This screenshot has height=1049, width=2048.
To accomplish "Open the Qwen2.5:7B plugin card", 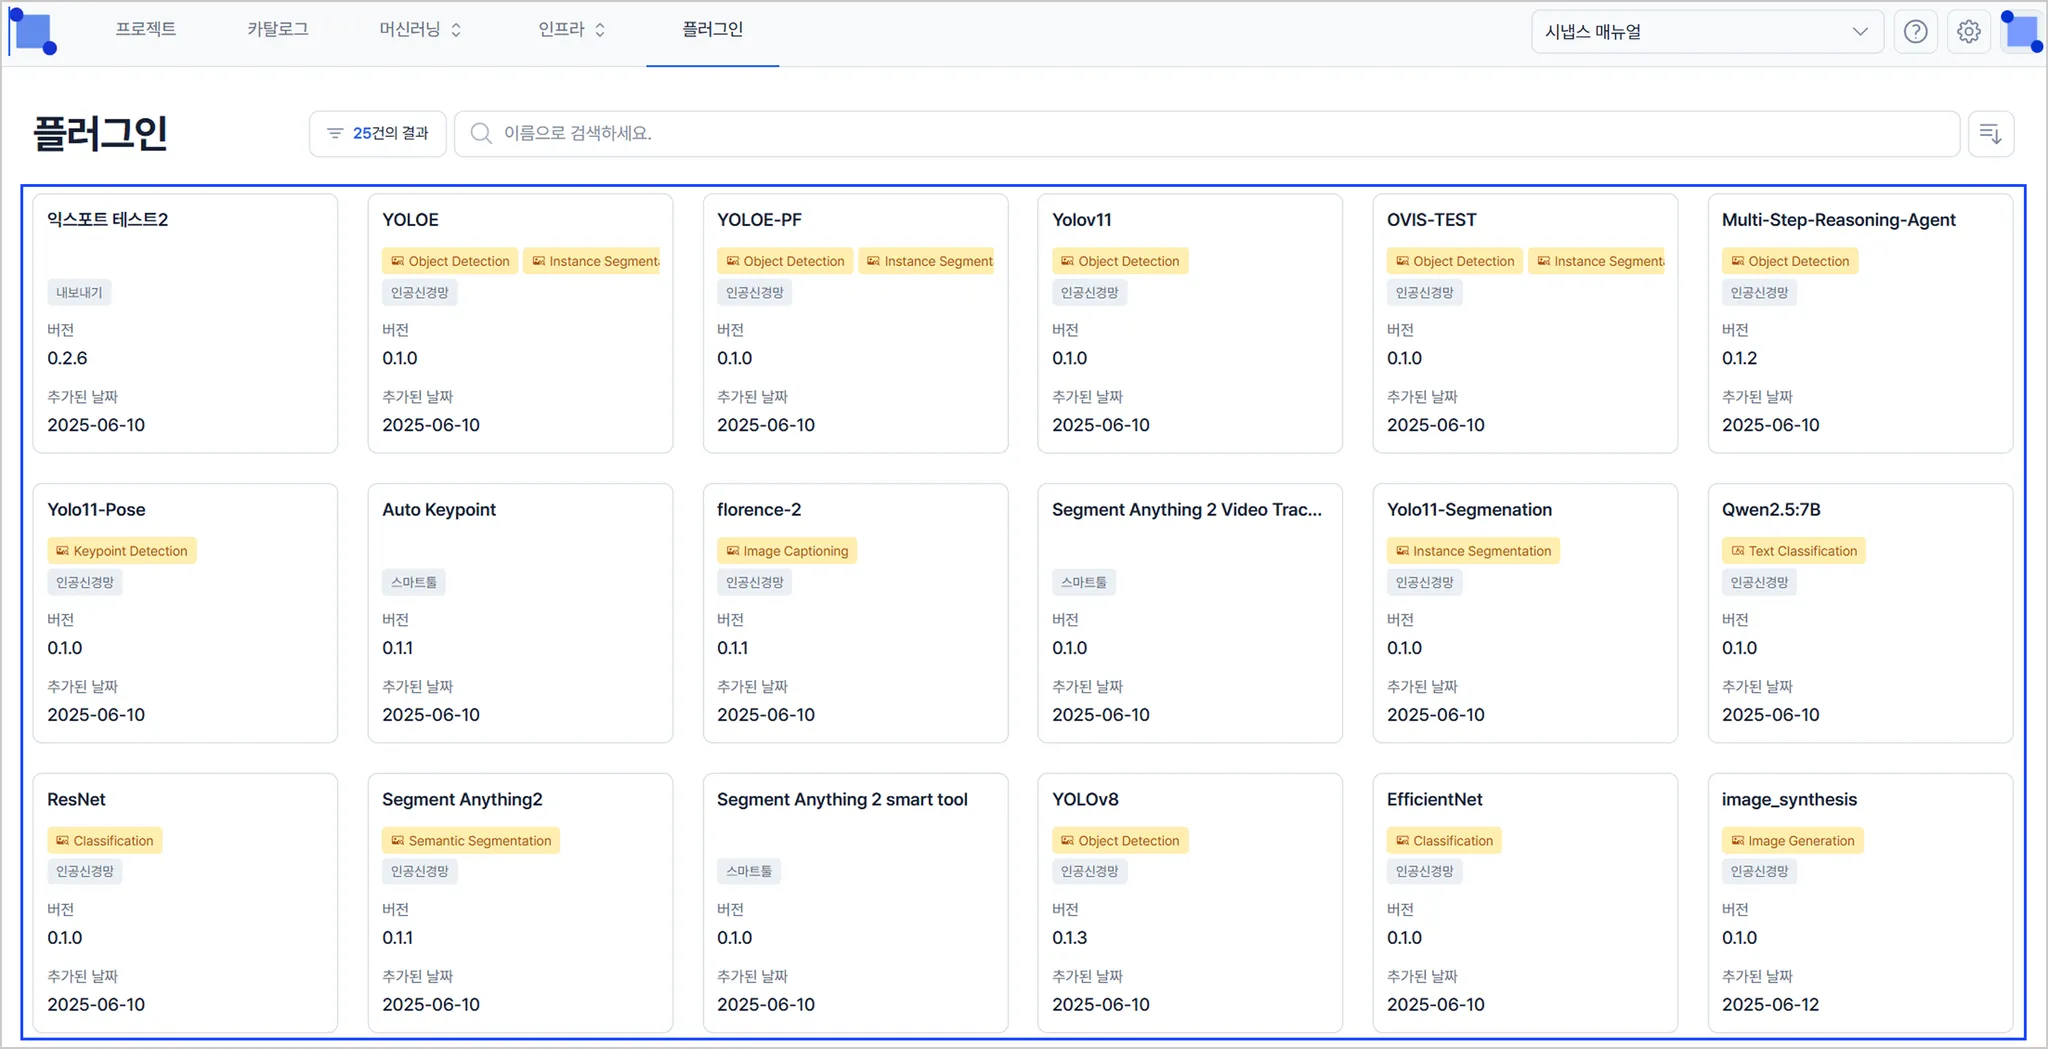I will (1860, 613).
